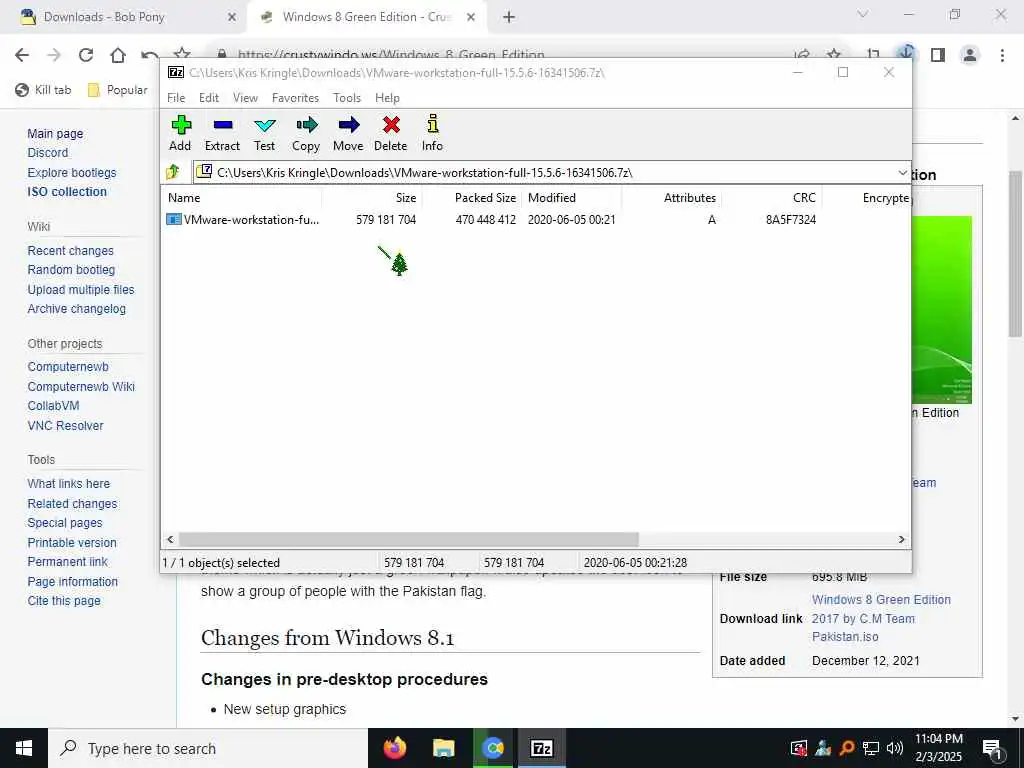Sort by the Size column header
The height and width of the screenshot is (768, 1024).
pos(371,198)
